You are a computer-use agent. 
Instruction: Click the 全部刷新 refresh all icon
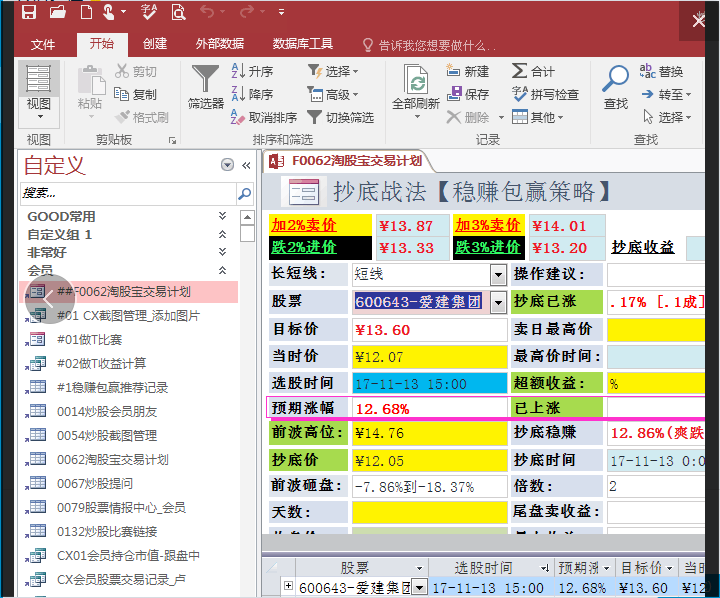point(416,79)
